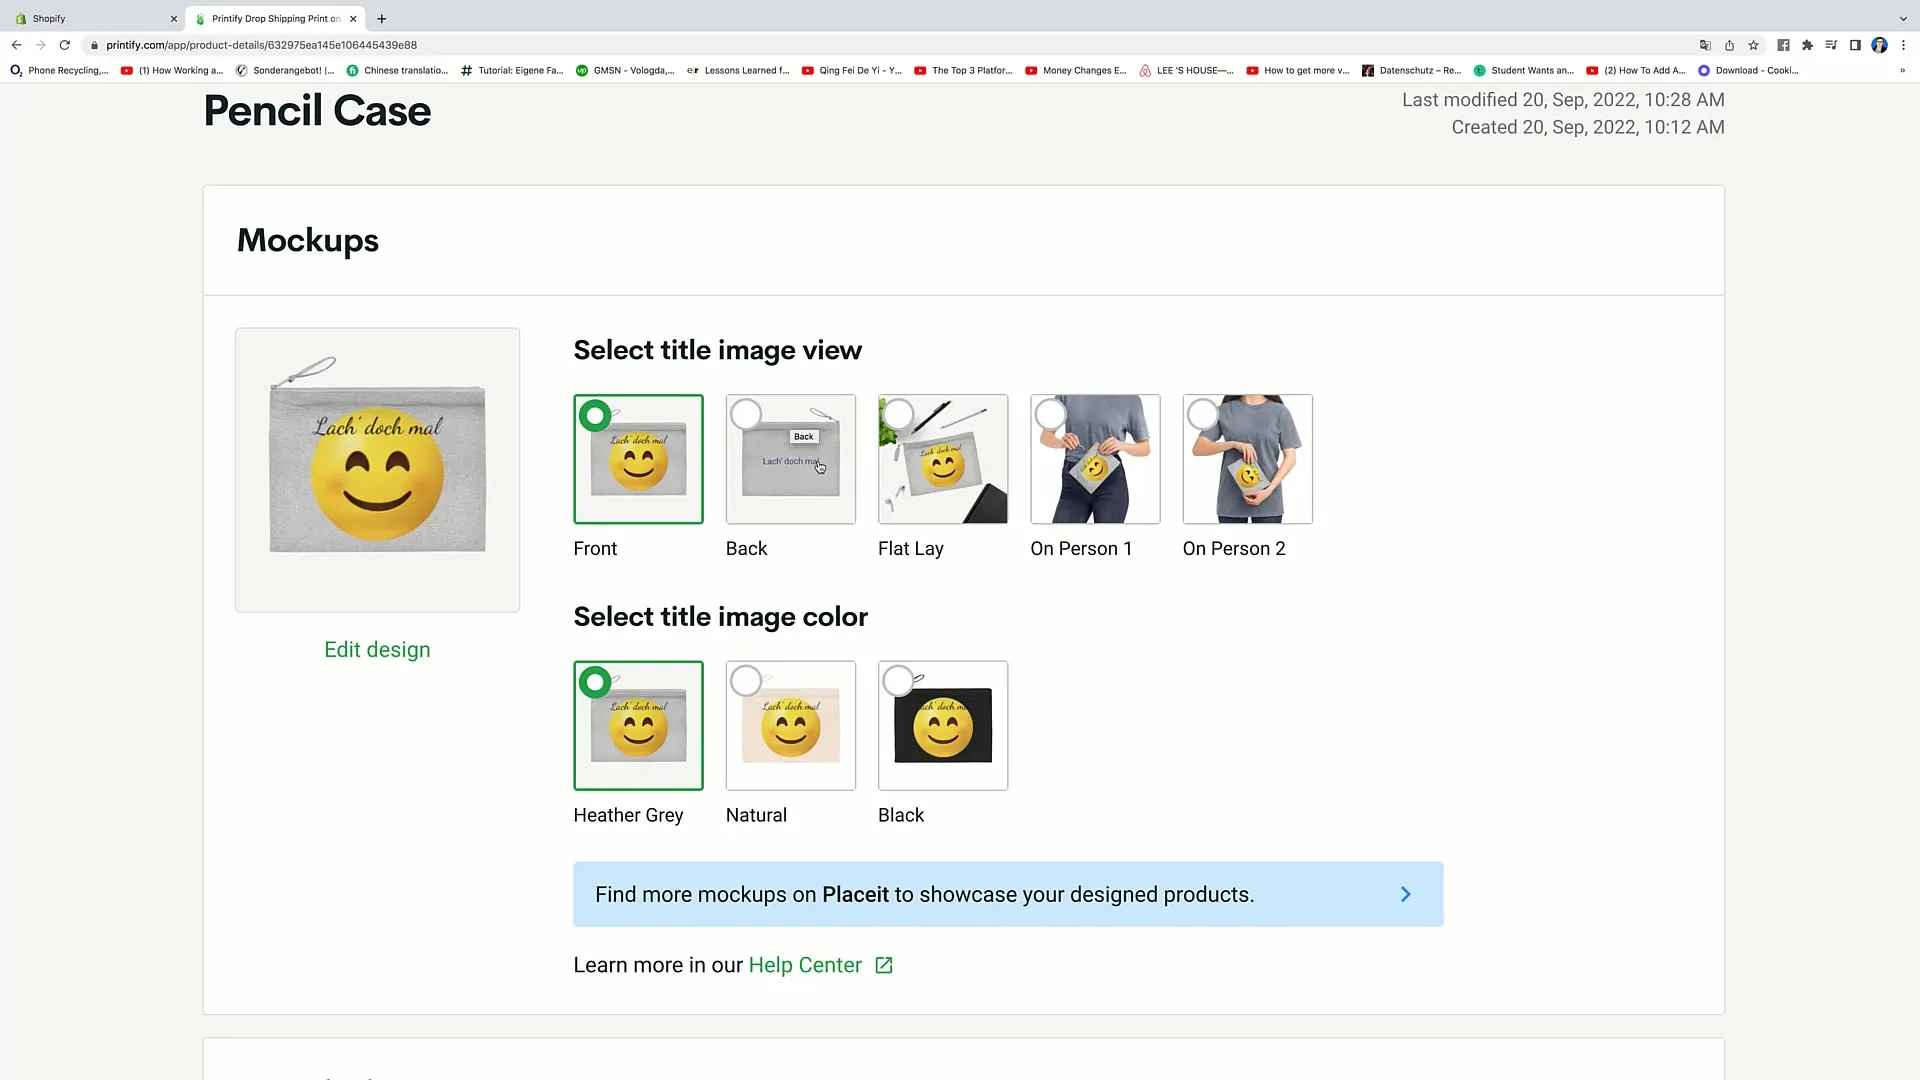This screenshot has height=1080, width=1920.
Task: Open the Sonderangebot bookmark
Action: [285, 70]
